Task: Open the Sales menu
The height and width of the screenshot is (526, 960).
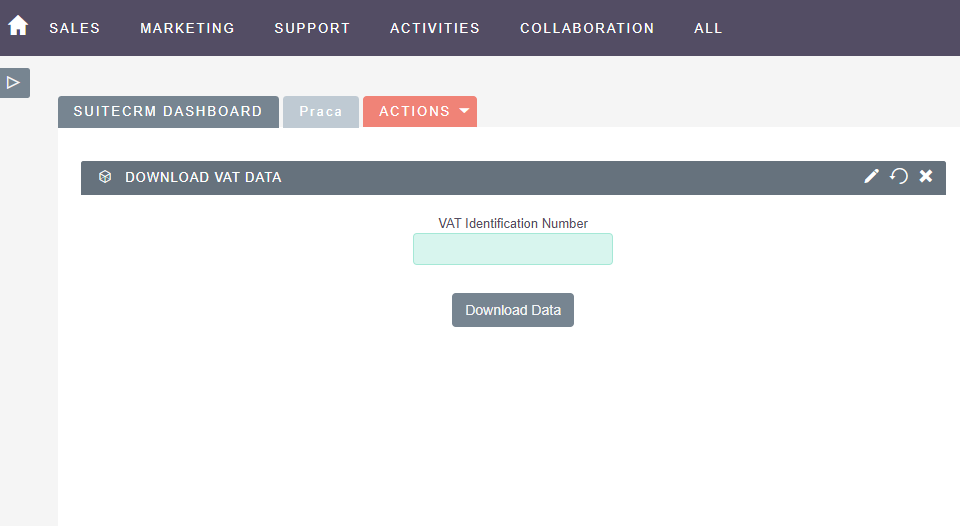Action: pos(75,28)
